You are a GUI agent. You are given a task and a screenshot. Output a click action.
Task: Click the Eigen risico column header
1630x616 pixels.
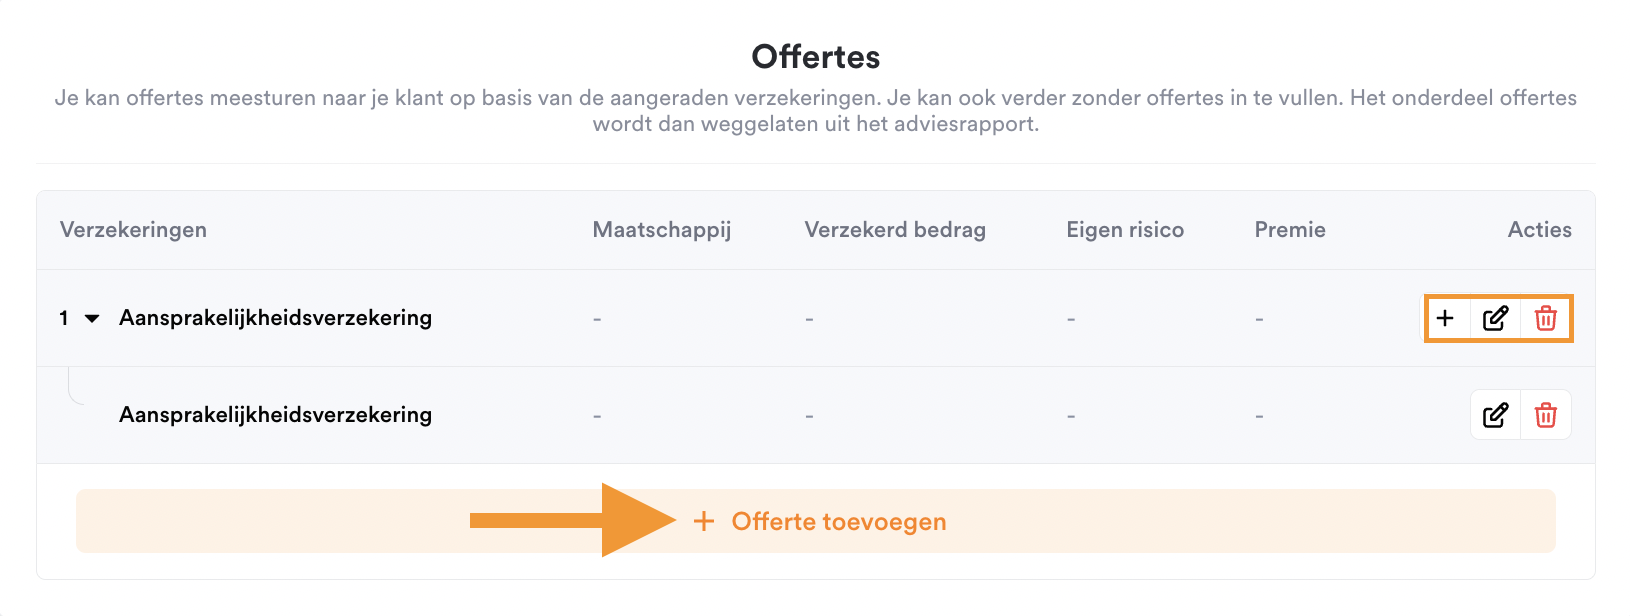[x=1125, y=230]
